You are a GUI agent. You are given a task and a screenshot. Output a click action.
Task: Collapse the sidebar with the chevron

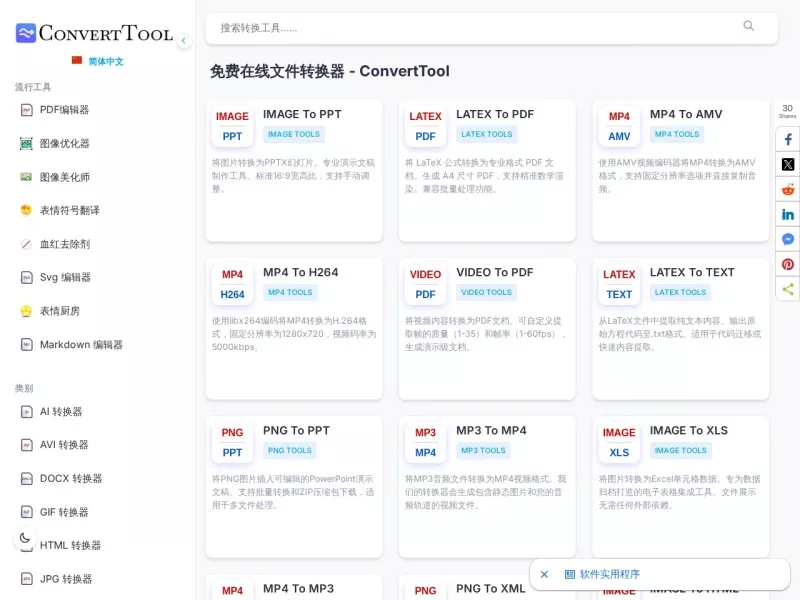pos(184,40)
